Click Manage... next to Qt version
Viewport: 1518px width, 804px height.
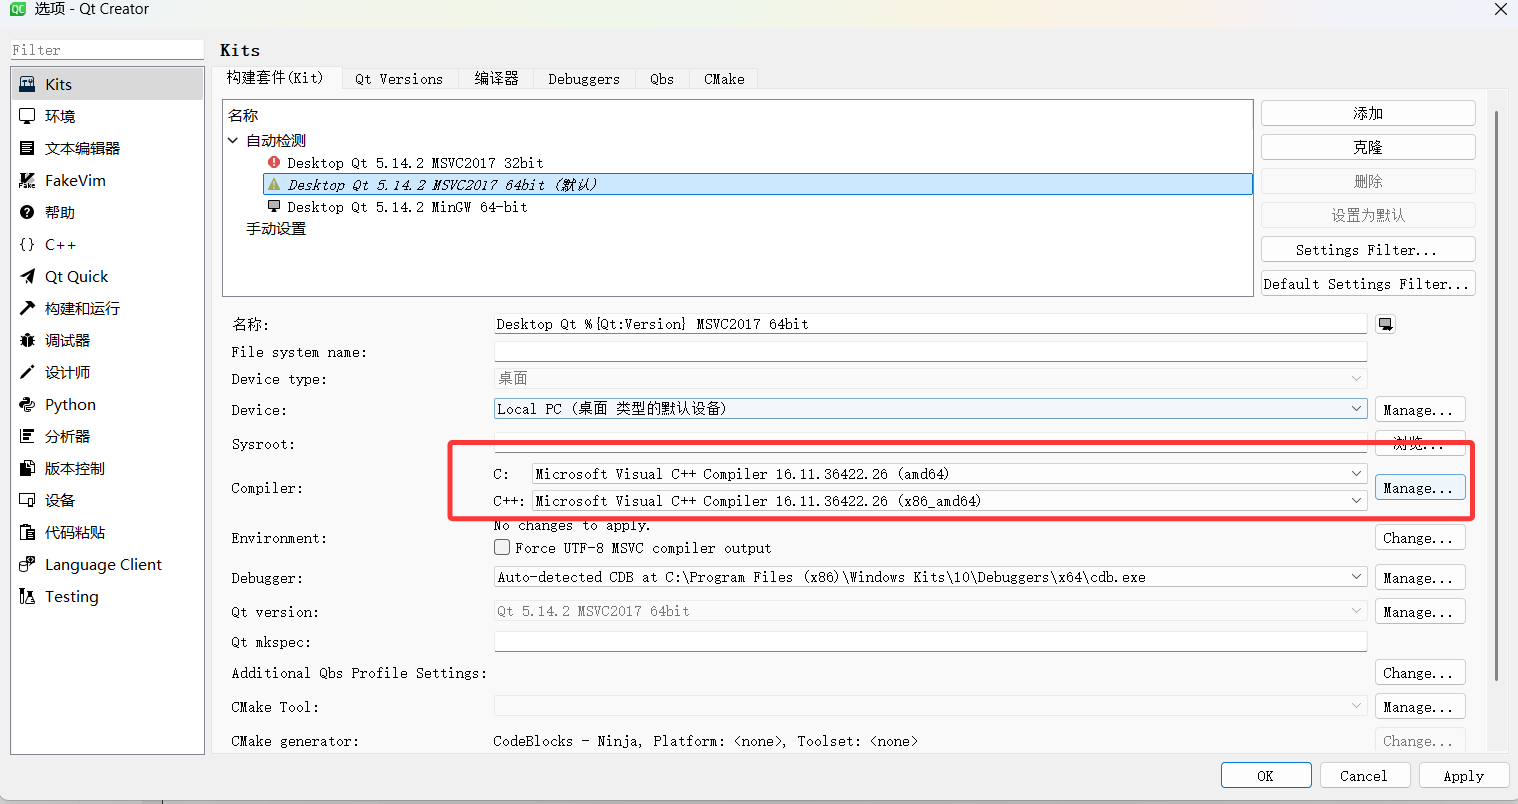click(x=1420, y=612)
